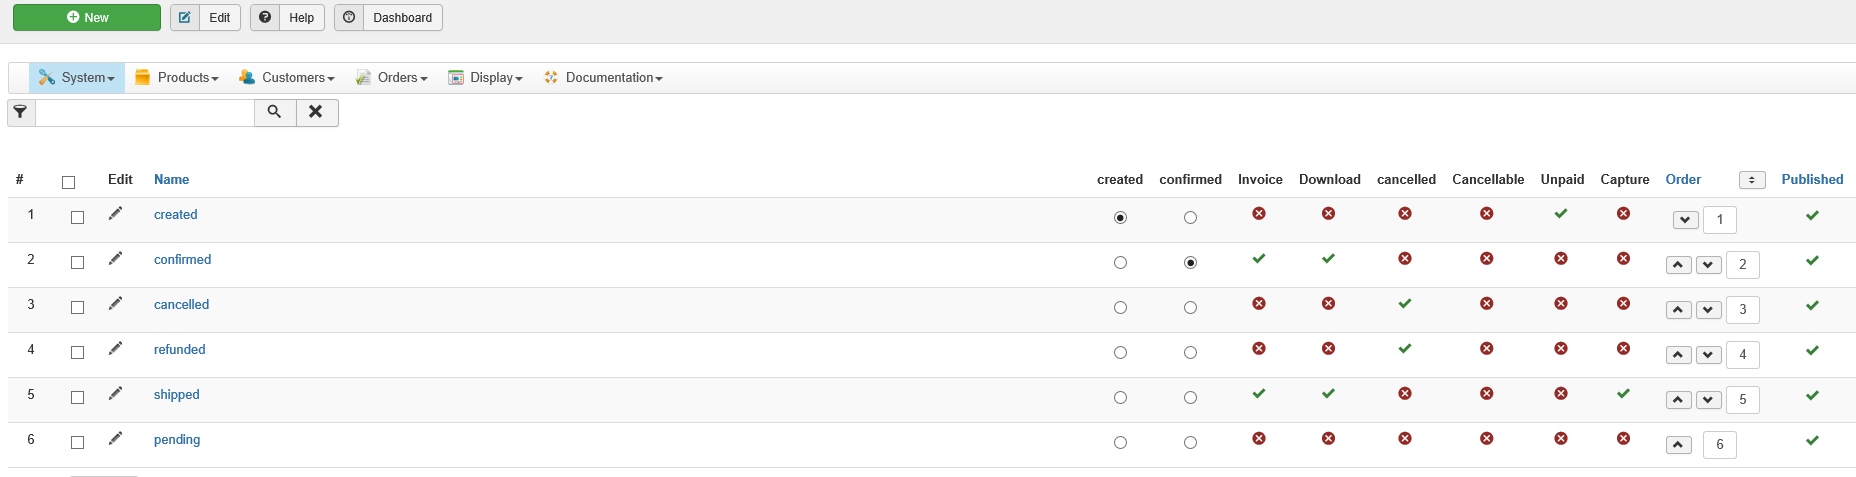Viewport: 1856px width, 477px height.
Task: Open the Display dropdown menu
Action: pyautogui.click(x=486, y=78)
